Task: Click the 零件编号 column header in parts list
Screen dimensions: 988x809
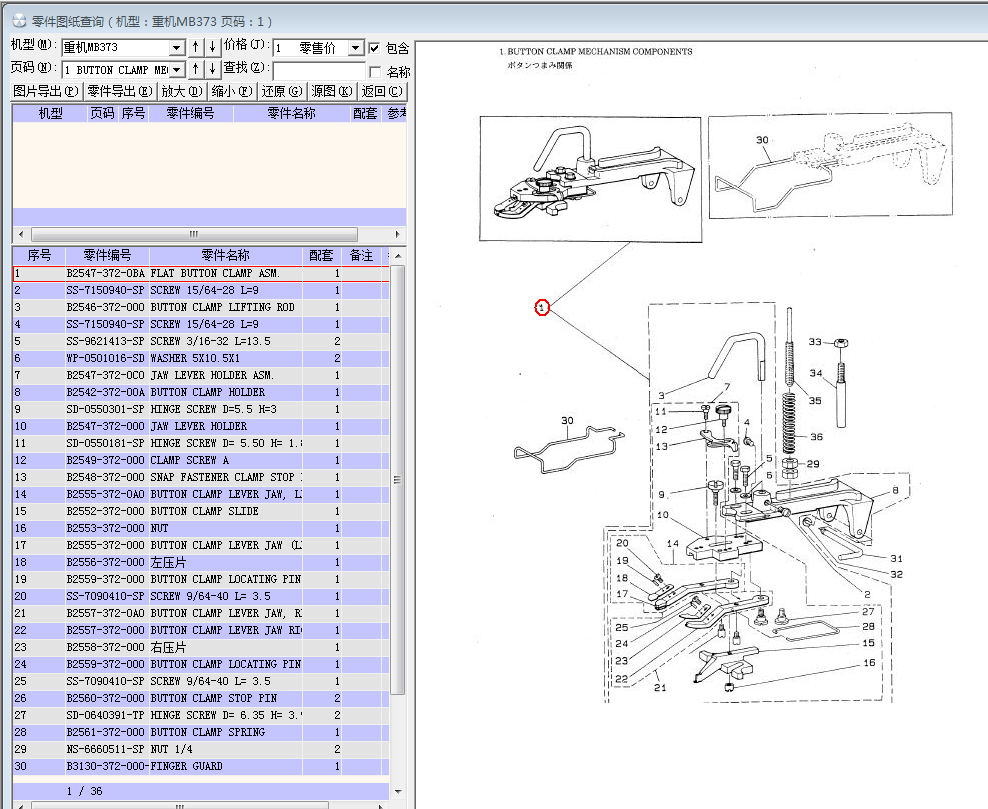Action: tap(107, 256)
